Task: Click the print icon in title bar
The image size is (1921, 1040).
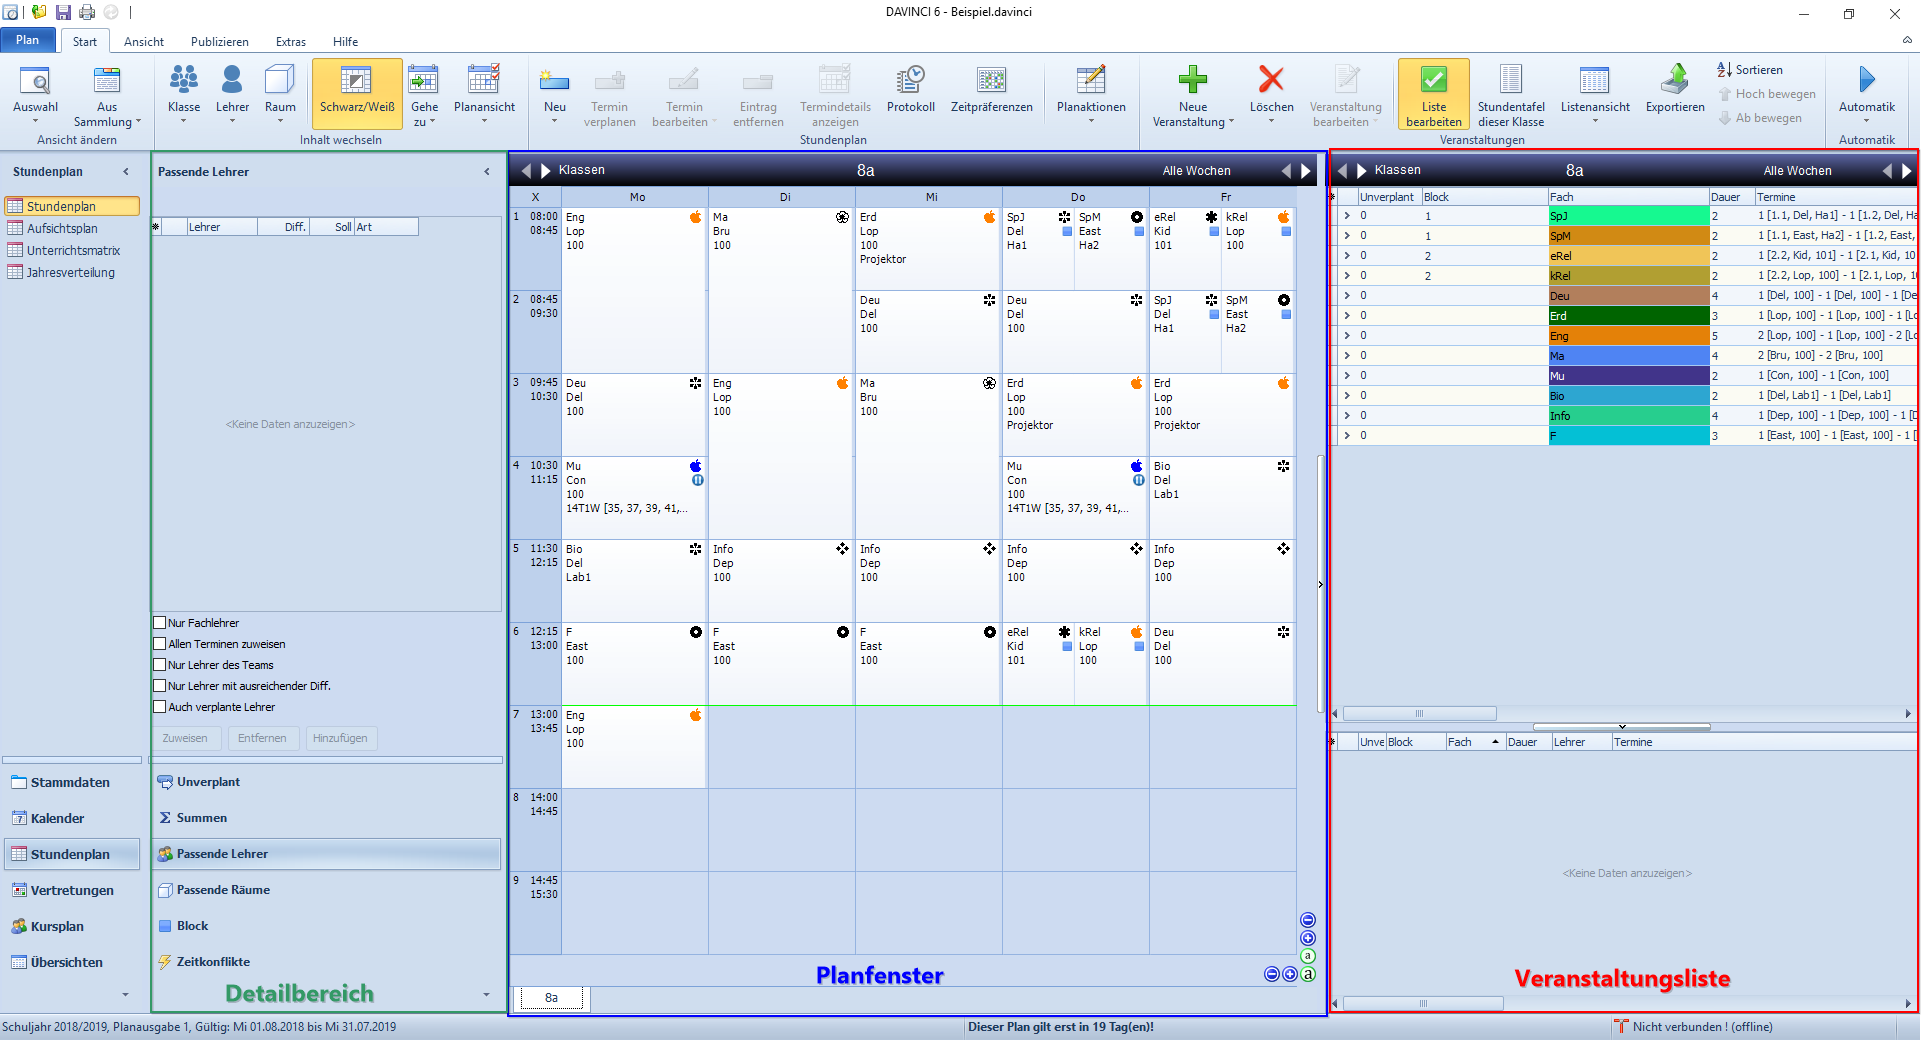Action: pyautogui.click(x=87, y=12)
